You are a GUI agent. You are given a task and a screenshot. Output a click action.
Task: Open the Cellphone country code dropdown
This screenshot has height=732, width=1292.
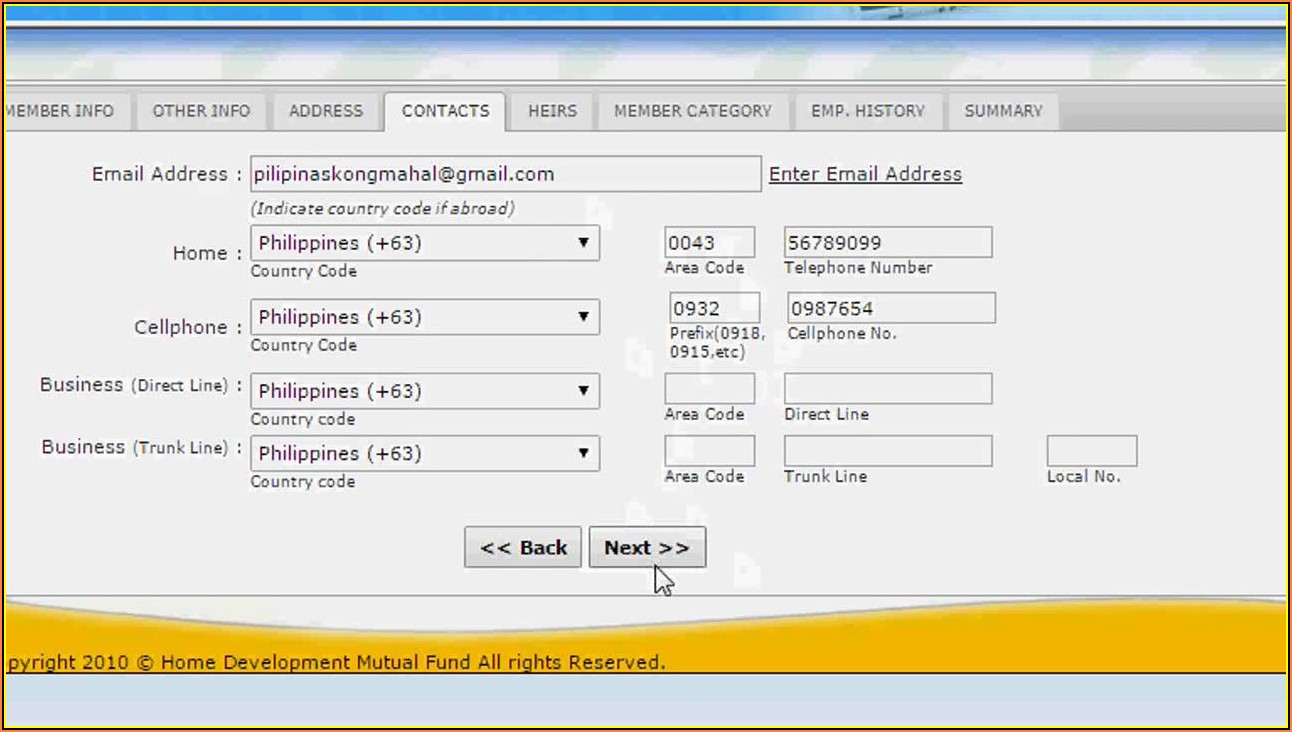tap(425, 317)
